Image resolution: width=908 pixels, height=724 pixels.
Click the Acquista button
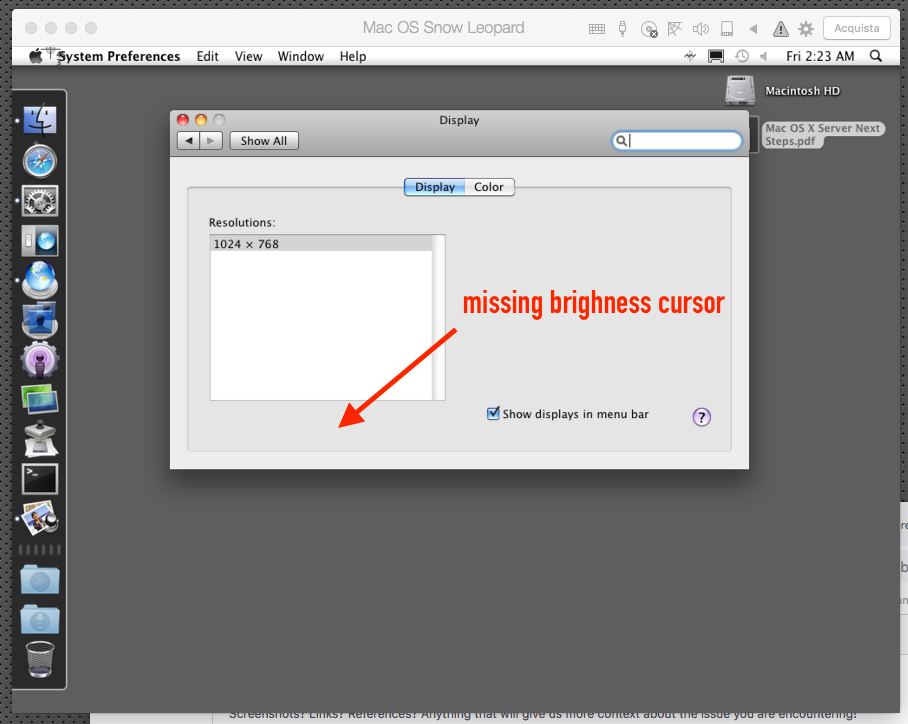tap(856, 28)
